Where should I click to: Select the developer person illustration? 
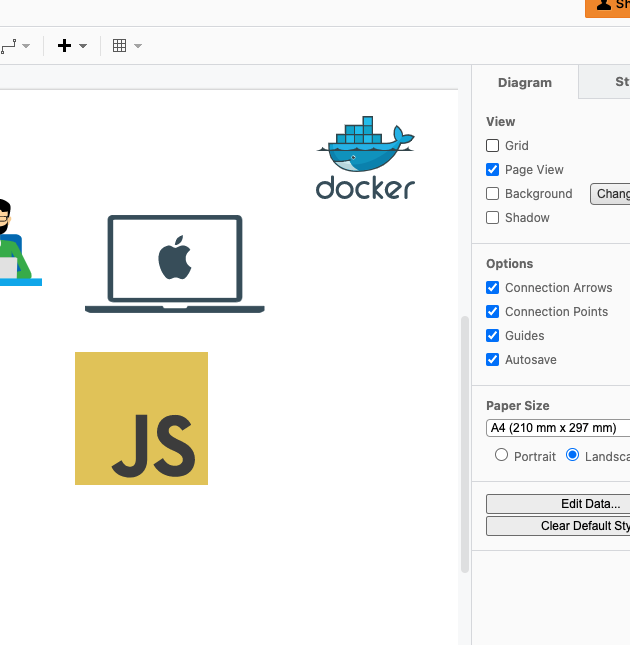click(19, 242)
